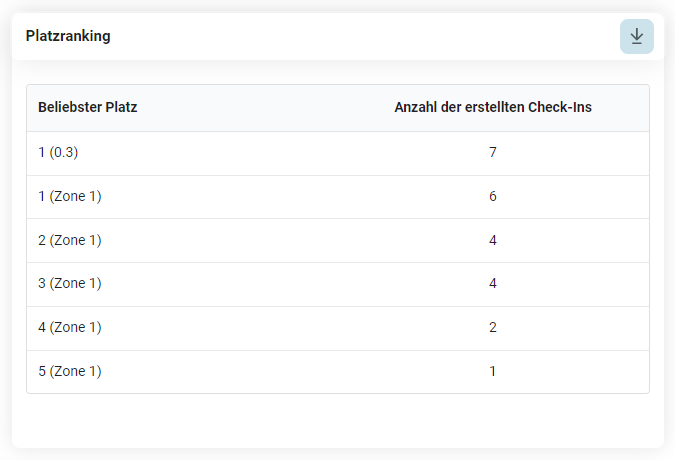Click check-in count 4 for 2 (Zone 1)
This screenshot has width=675, height=460.
493,240
